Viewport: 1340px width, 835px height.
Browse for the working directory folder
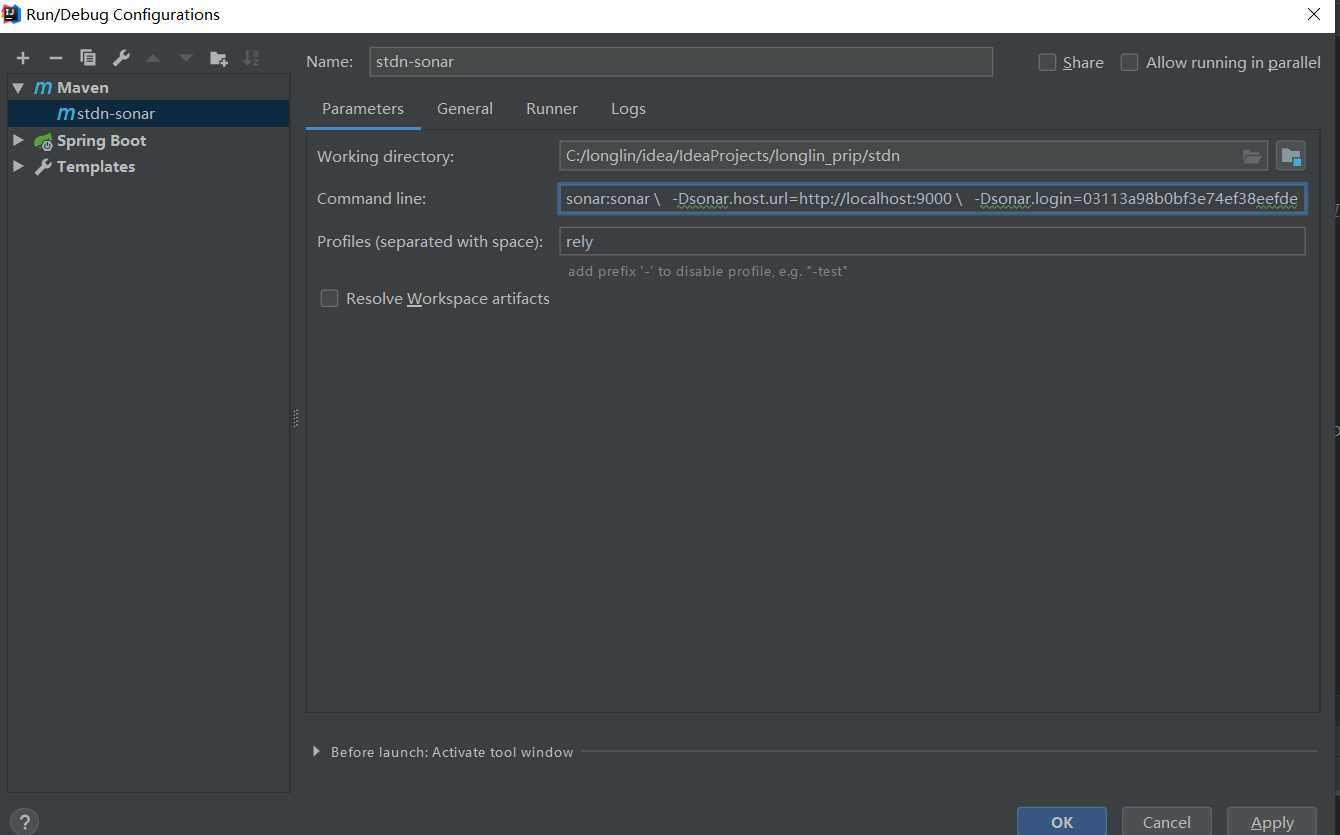(x=1252, y=156)
